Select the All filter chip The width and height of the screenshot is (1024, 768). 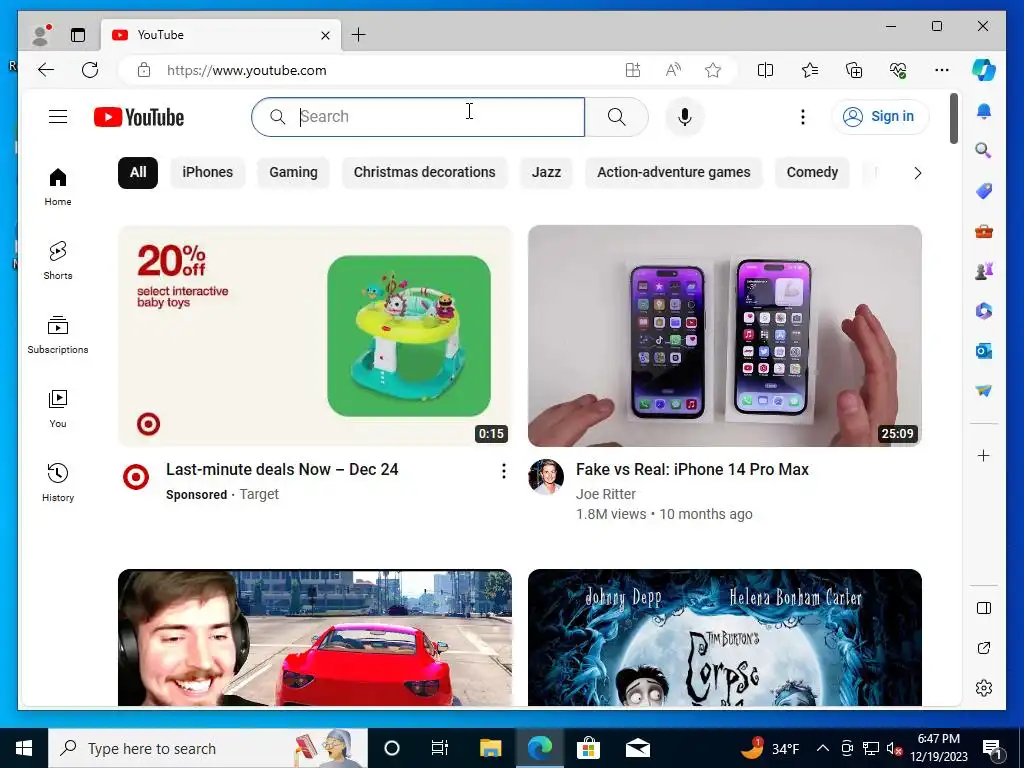pos(138,172)
